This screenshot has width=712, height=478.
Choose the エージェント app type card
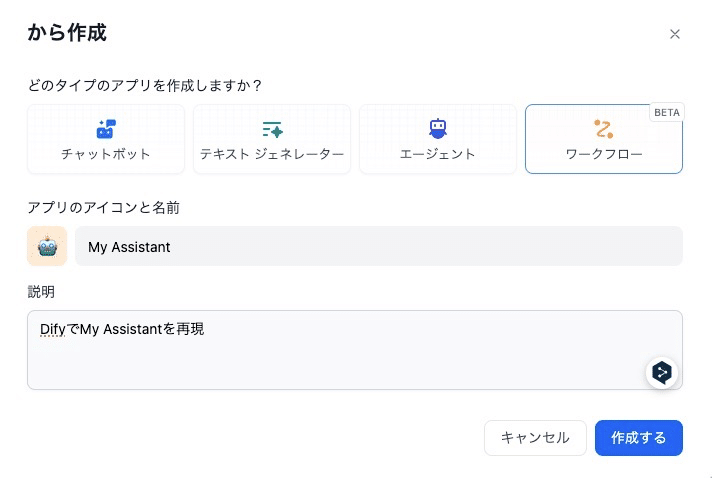pos(438,139)
